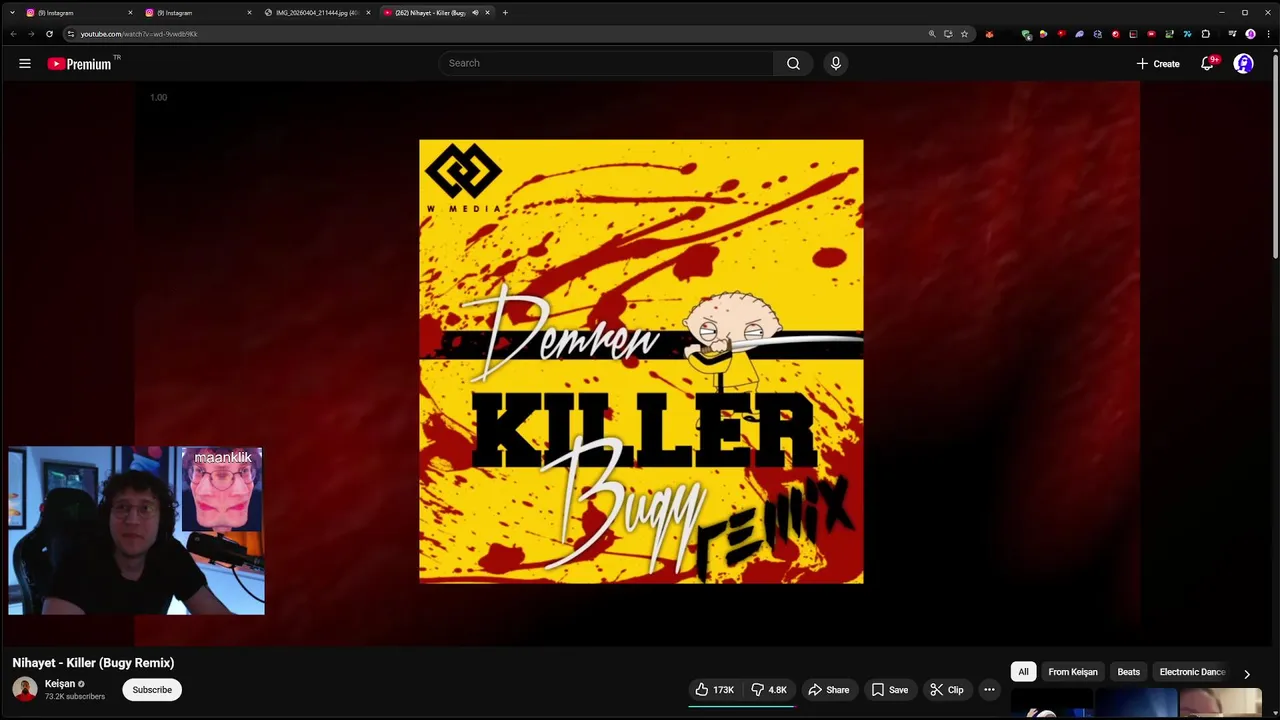Open the multicolor ball extension icon
This screenshot has height=720, width=1280.
(x=1043, y=34)
